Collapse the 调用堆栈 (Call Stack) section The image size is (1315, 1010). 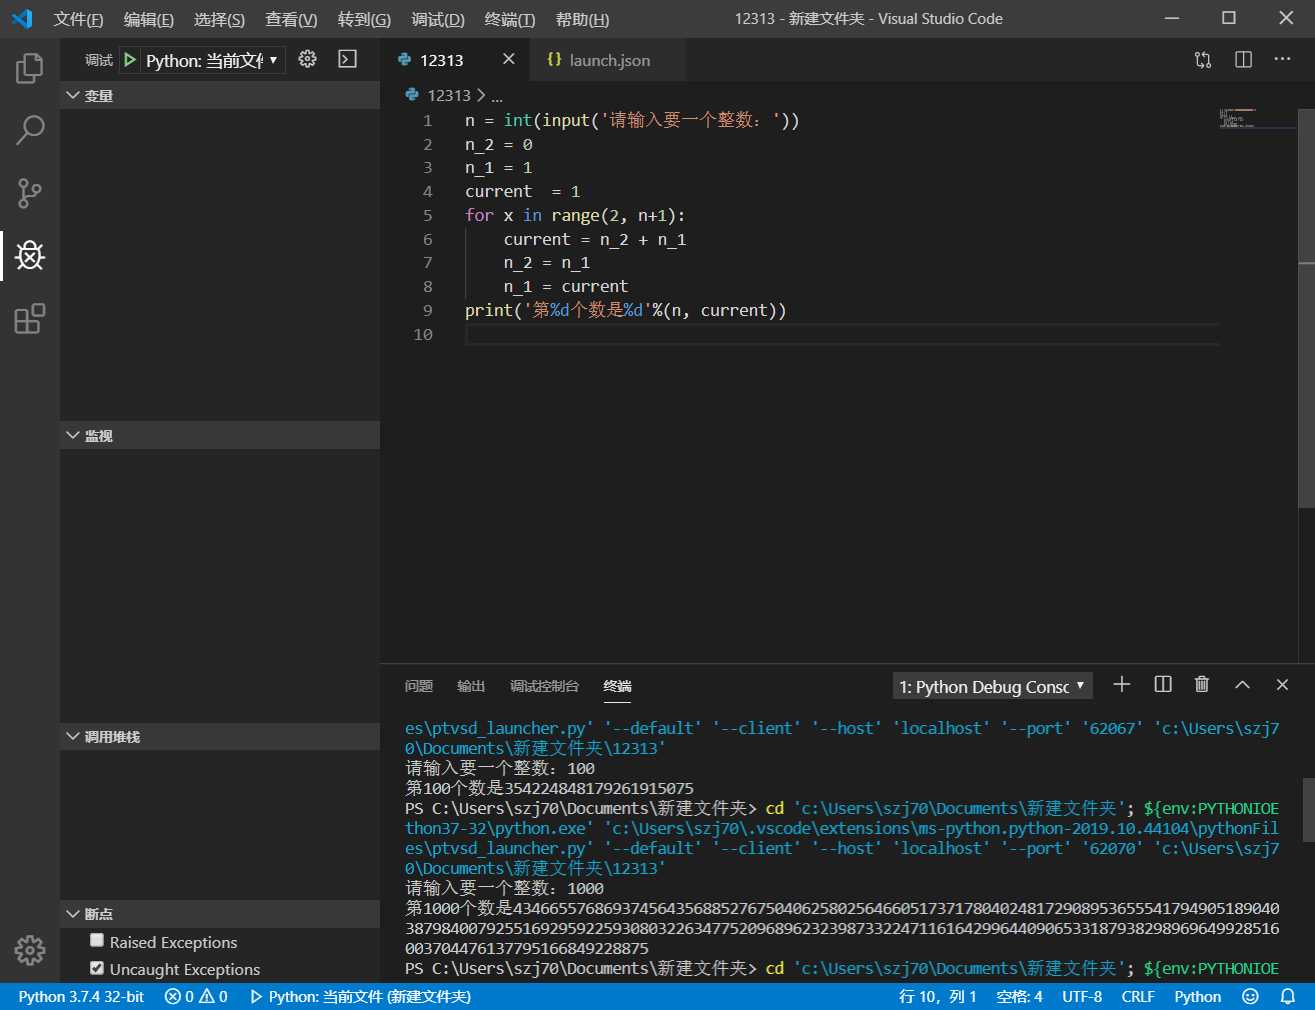220,737
